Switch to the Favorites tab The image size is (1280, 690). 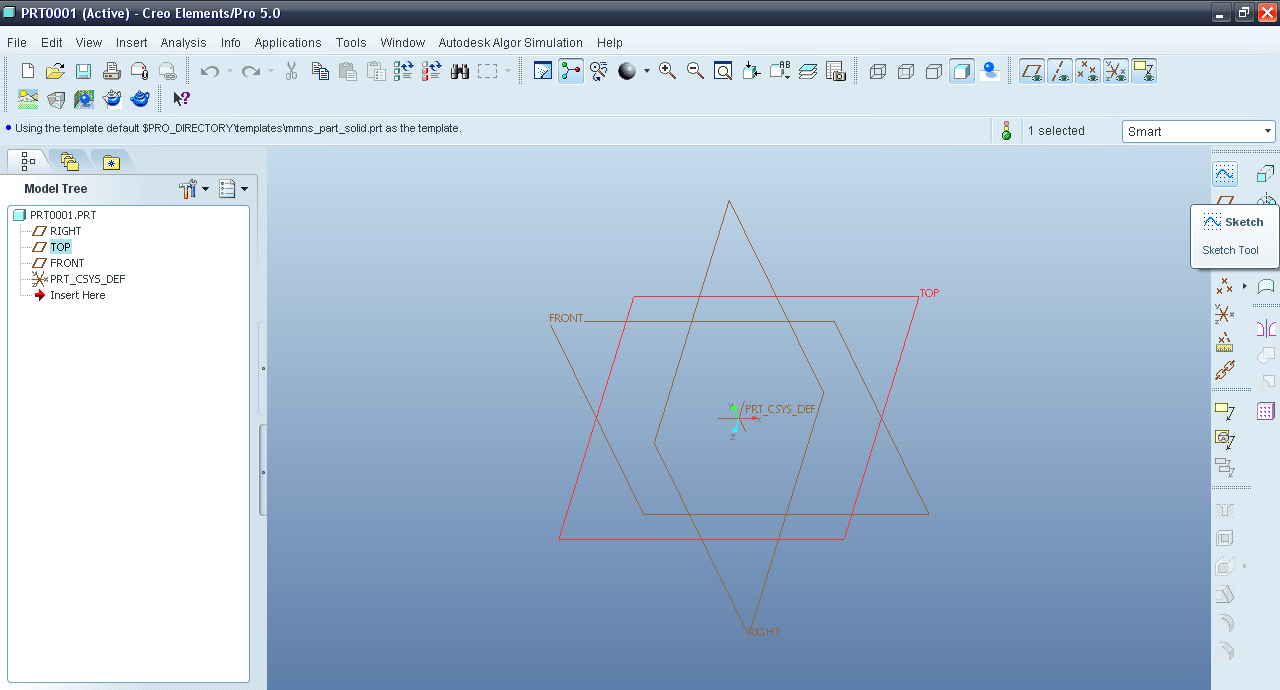pyautogui.click(x=111, y=161)
